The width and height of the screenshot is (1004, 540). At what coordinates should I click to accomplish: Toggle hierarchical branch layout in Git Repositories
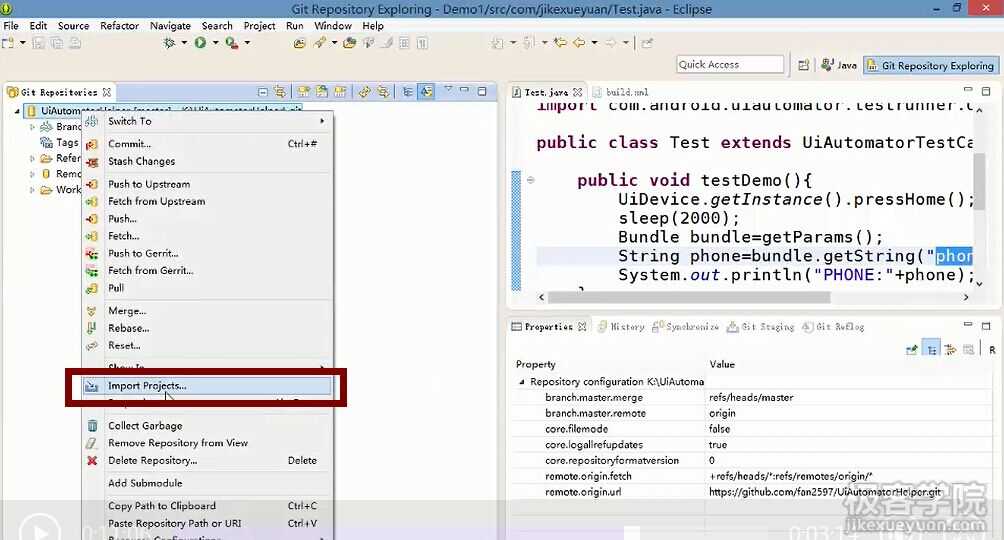pyautogui.click(x=407, y=92)
